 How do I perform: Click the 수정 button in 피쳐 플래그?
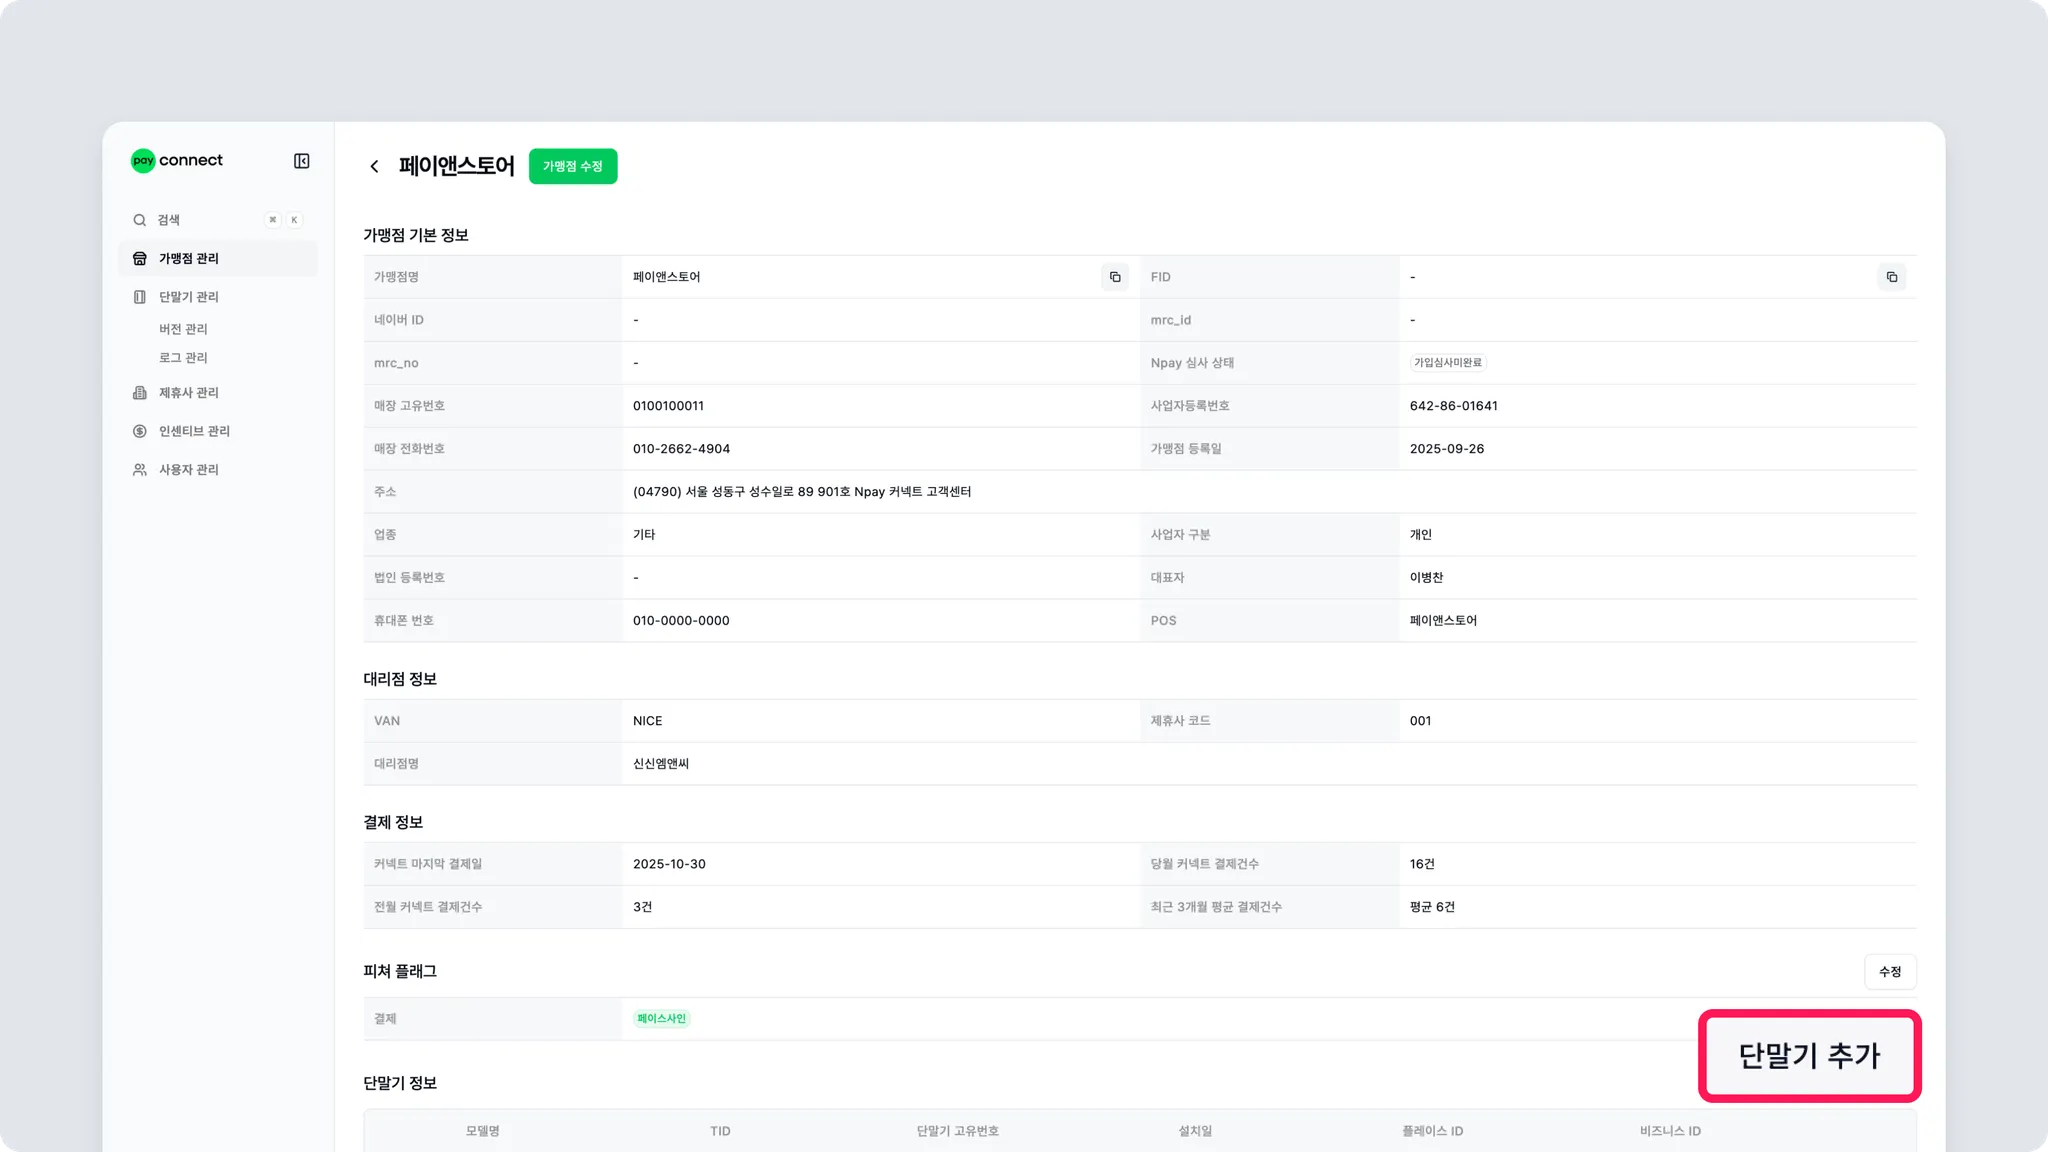[x=1889, y=972]
